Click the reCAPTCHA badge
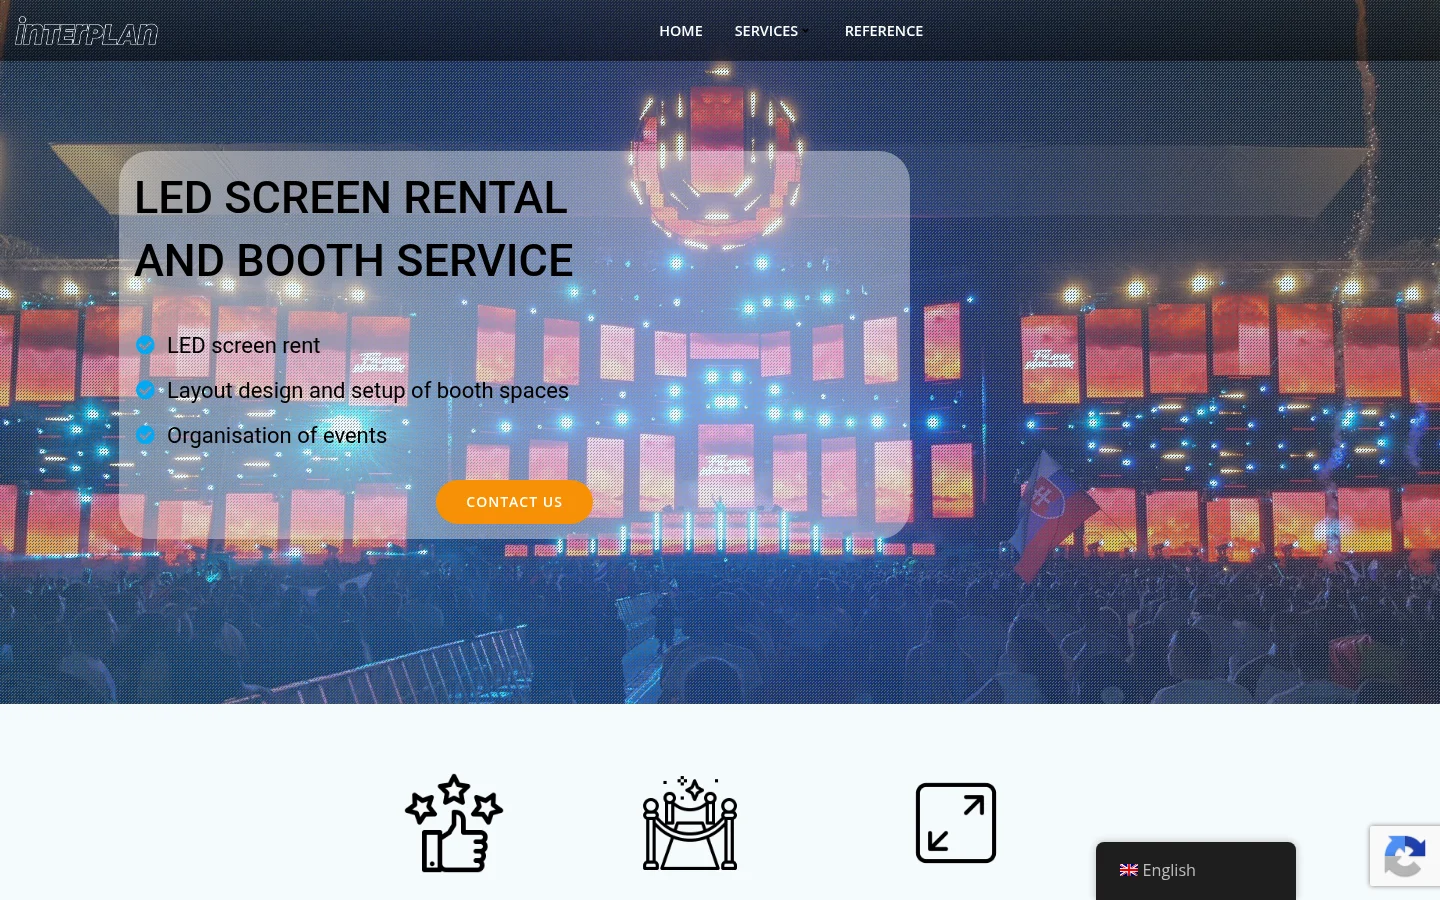 1405,856
